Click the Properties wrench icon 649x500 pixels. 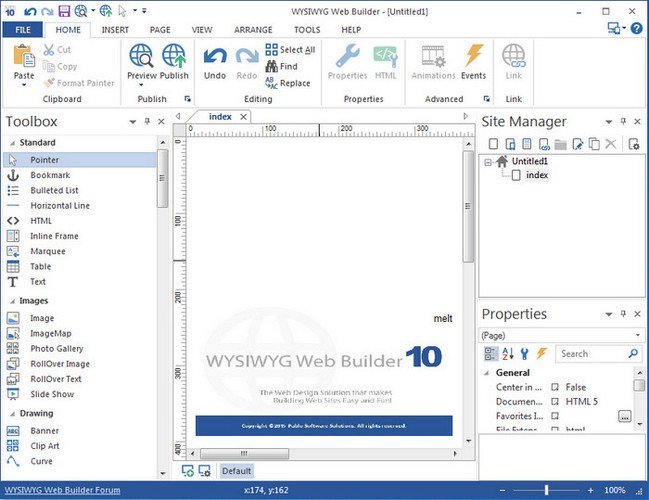coord(347,55)
